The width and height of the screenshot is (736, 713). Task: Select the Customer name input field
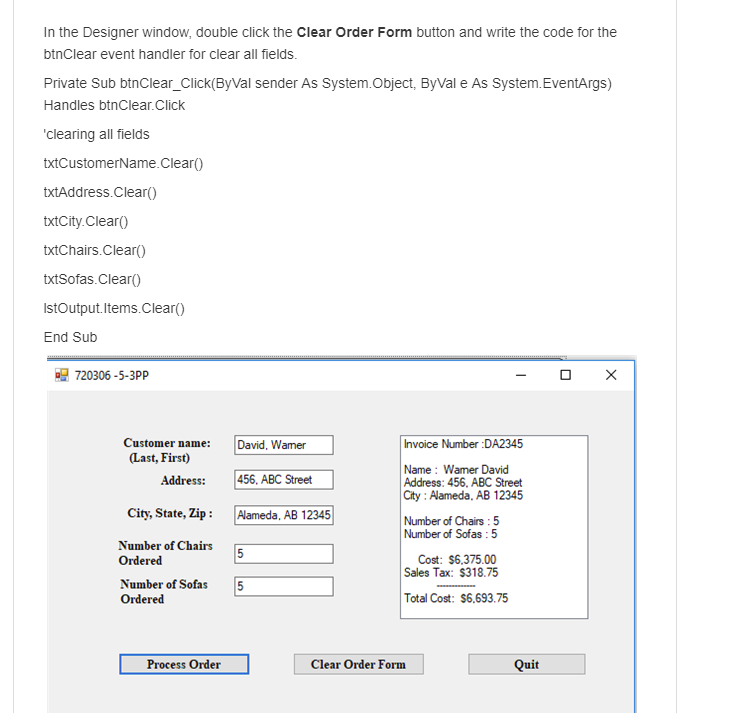tap(284, 445)
